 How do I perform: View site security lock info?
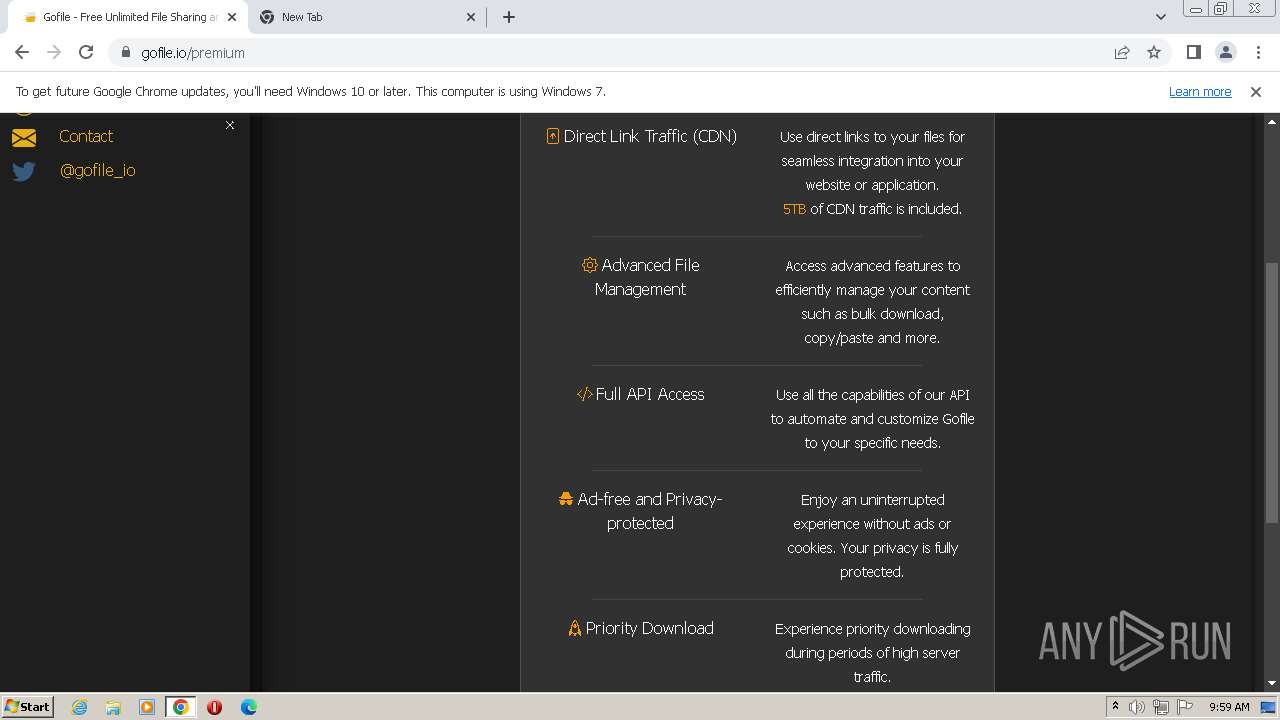125,53
